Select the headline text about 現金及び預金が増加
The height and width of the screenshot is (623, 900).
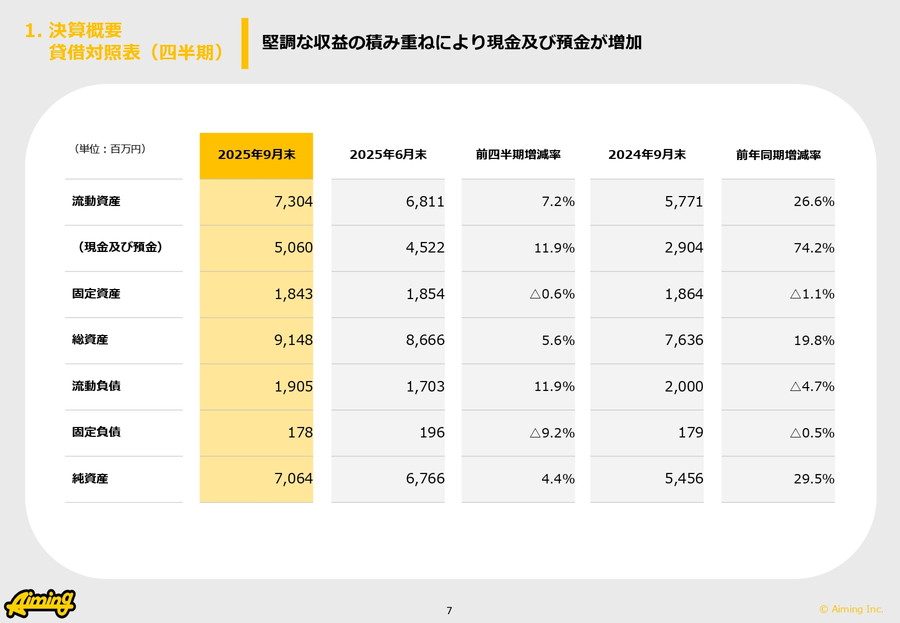452,43
